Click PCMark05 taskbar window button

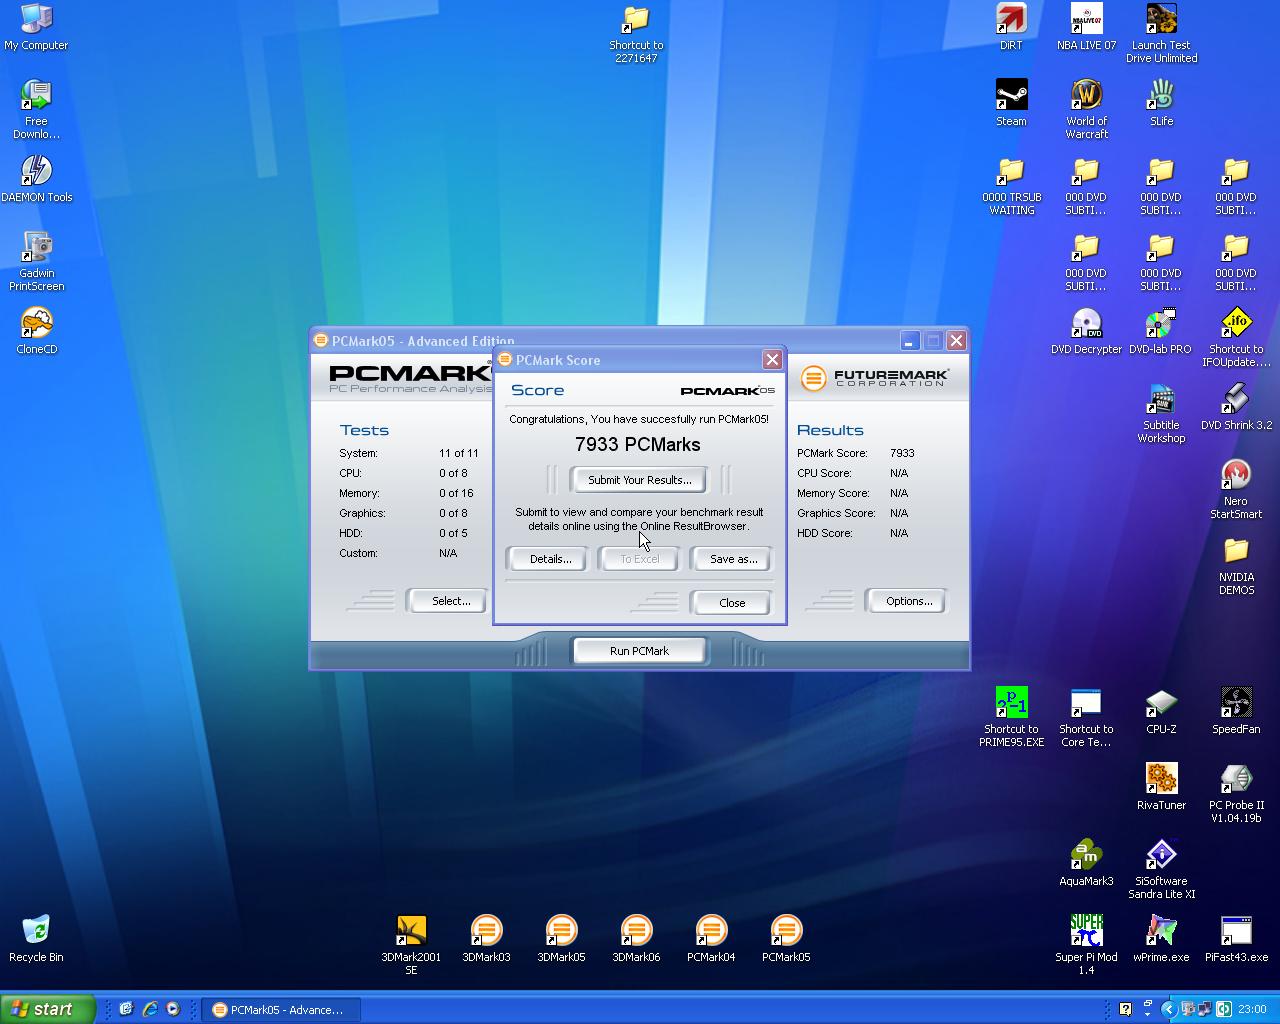(281, 1010)
